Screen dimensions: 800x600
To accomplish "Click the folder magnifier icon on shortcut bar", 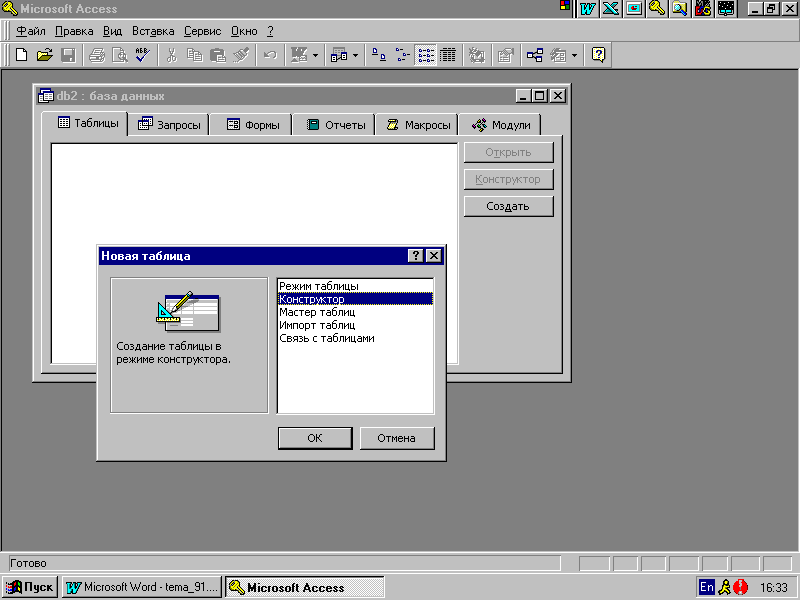I will point(680,8).
